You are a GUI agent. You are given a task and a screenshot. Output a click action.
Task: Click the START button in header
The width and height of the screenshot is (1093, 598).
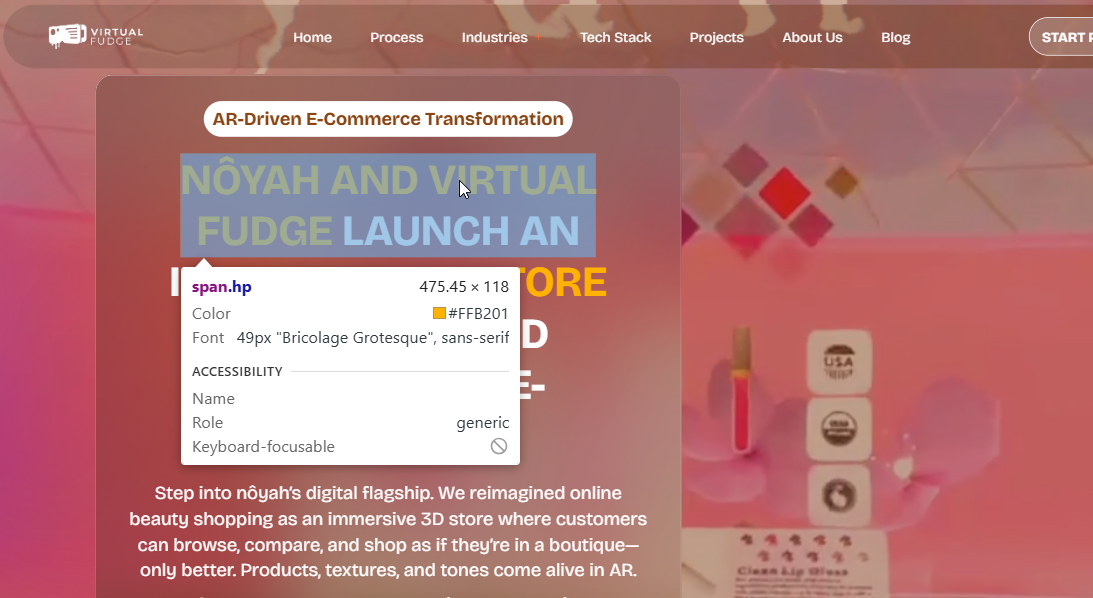(x=1061, y=37)
